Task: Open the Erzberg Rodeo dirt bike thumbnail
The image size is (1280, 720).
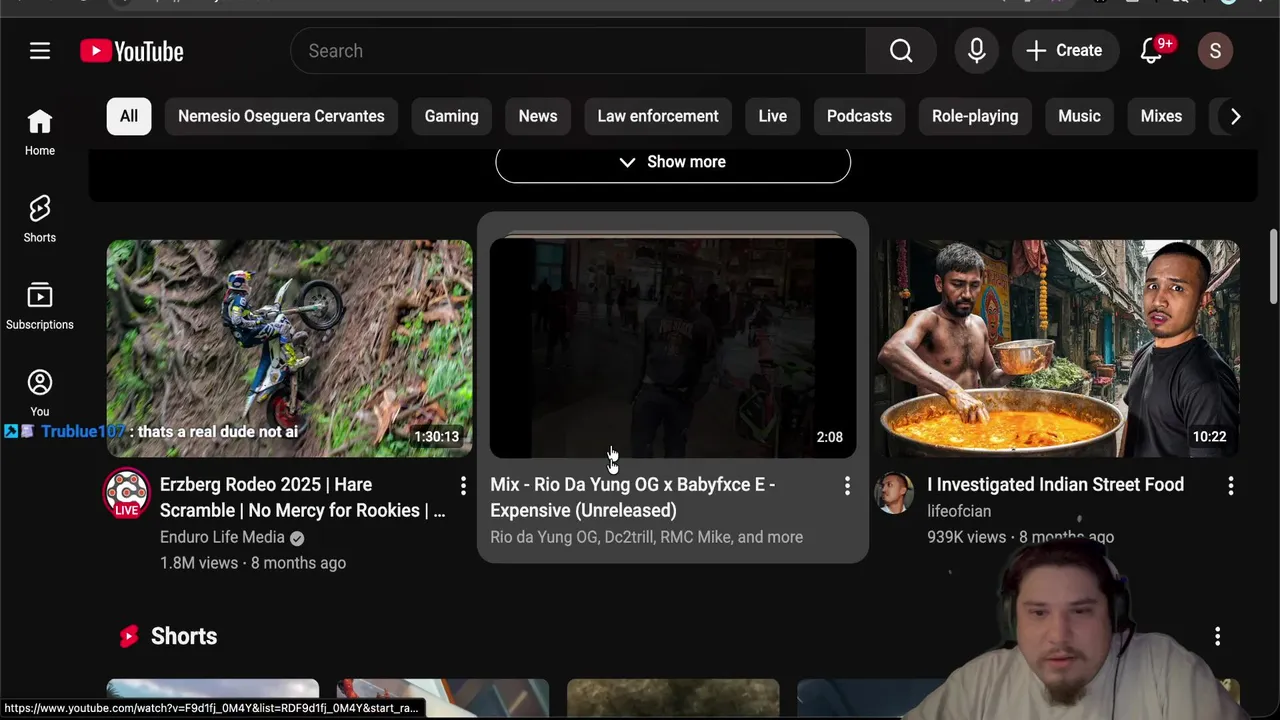Action: (x=290, y=348)
